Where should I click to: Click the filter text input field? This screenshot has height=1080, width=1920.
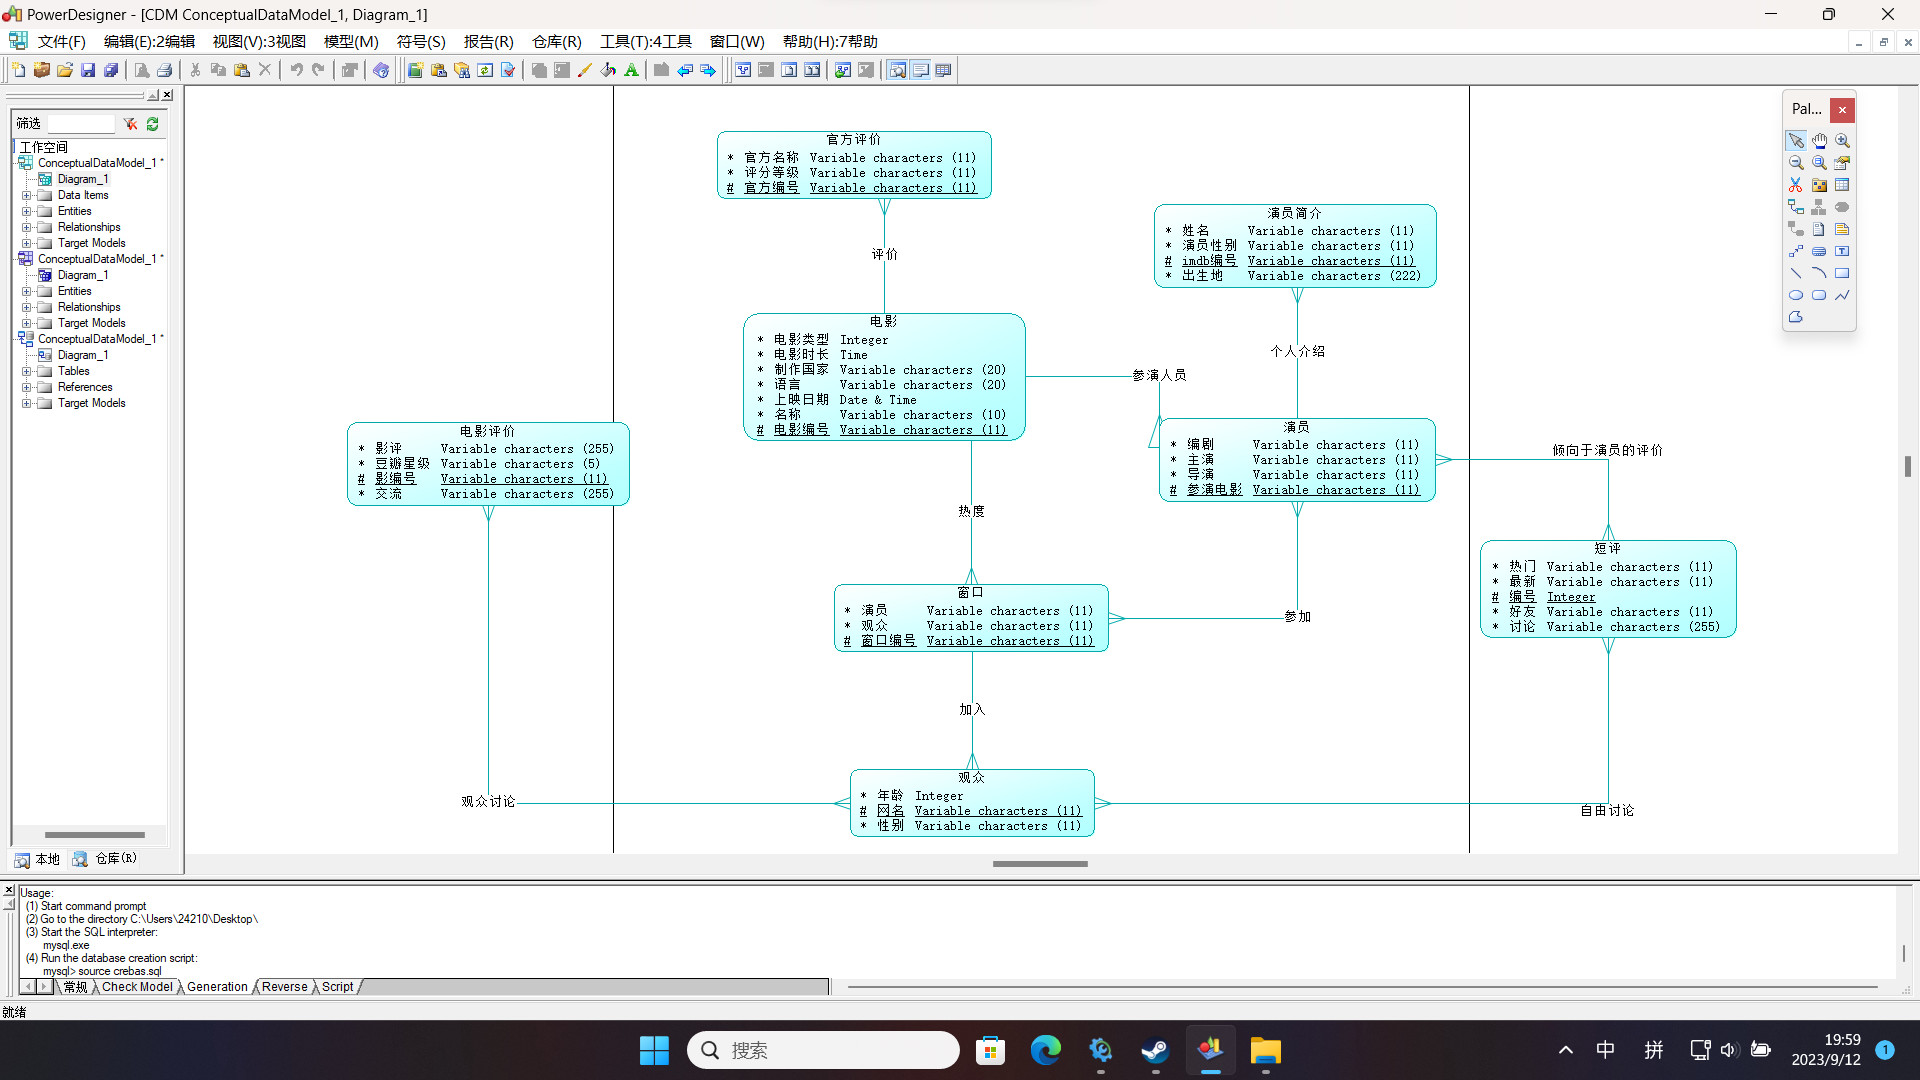point(81,124)
